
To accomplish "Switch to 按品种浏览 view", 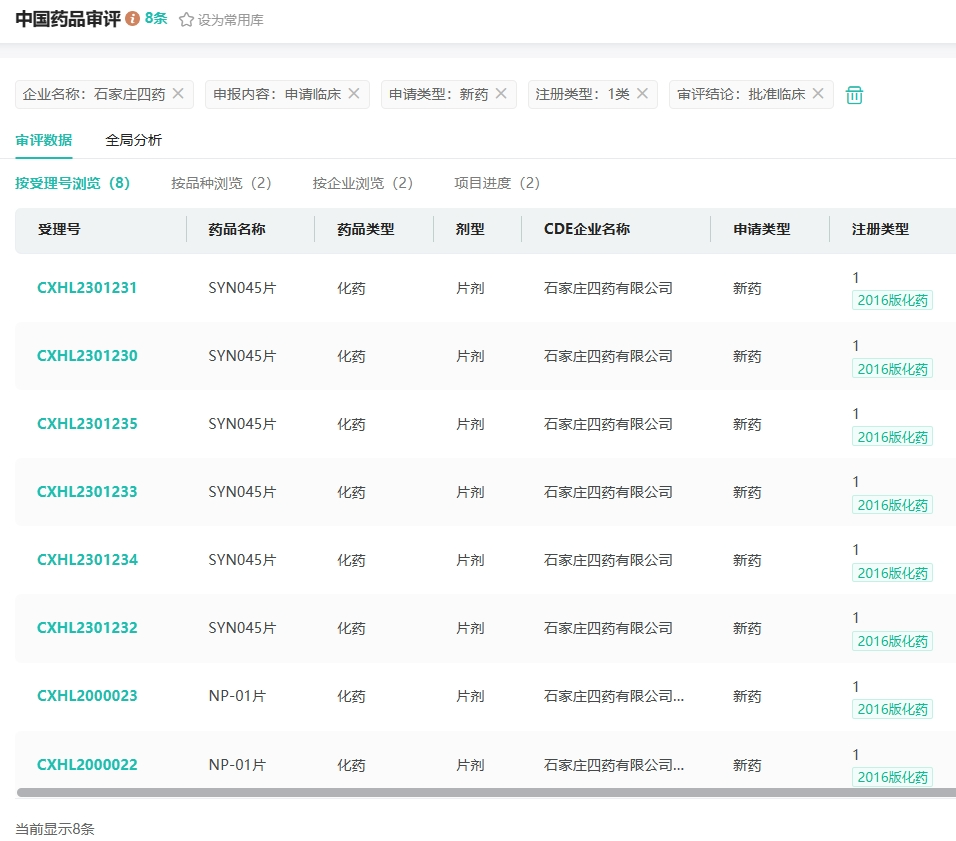I will 221,183.
